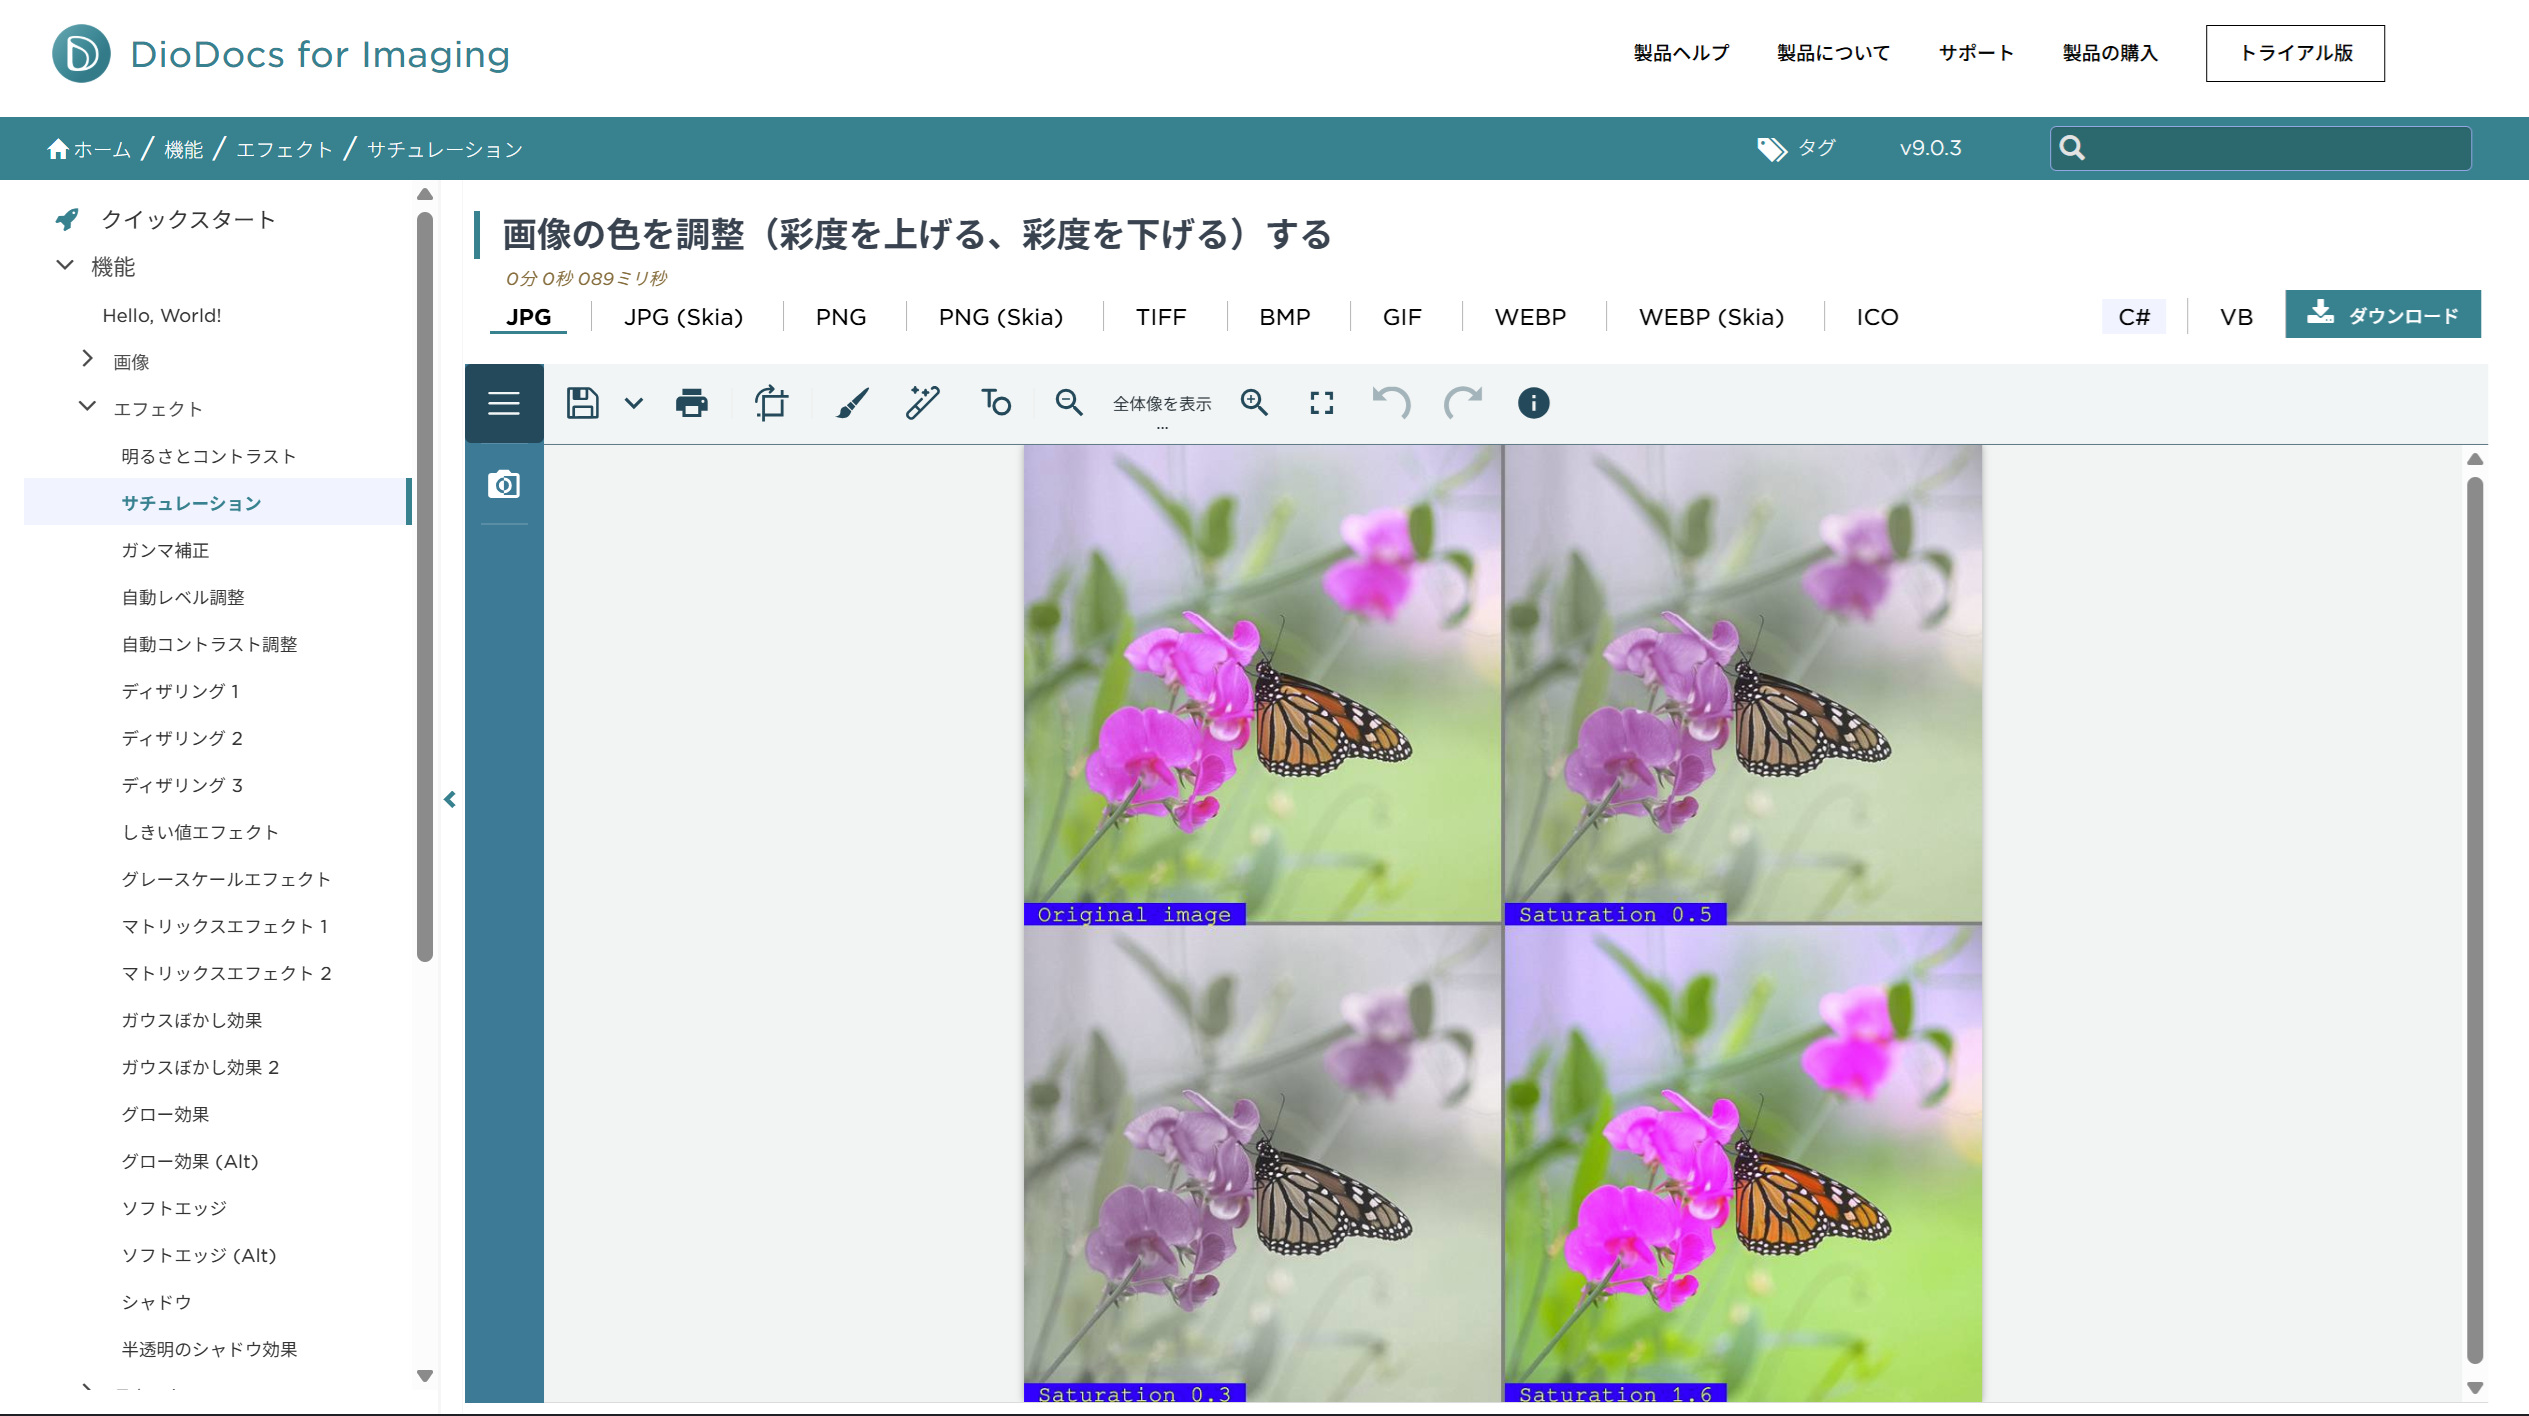The height and width of the screenshot is (1416, 2529).
Task: Go to エフェクト in the breadcrumb
Action: (284, 149)
